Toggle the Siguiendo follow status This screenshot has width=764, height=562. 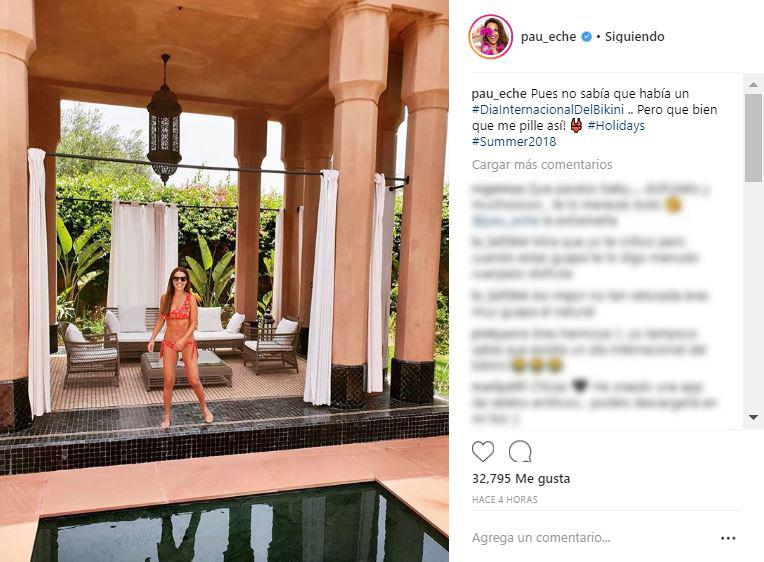click(634, 37)
